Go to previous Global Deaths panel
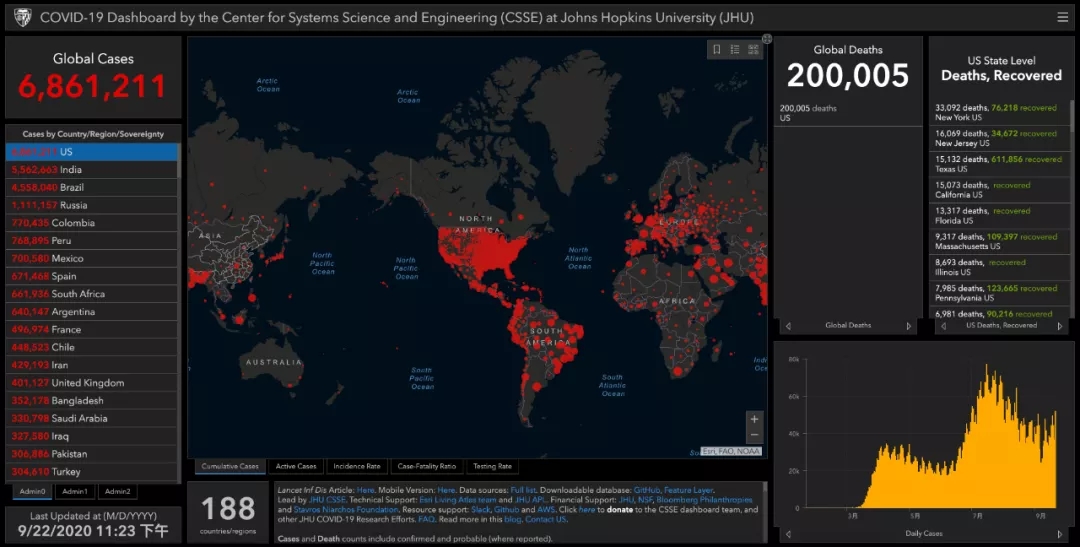This screenshot has width=1080, height=547. coord(788,326)
